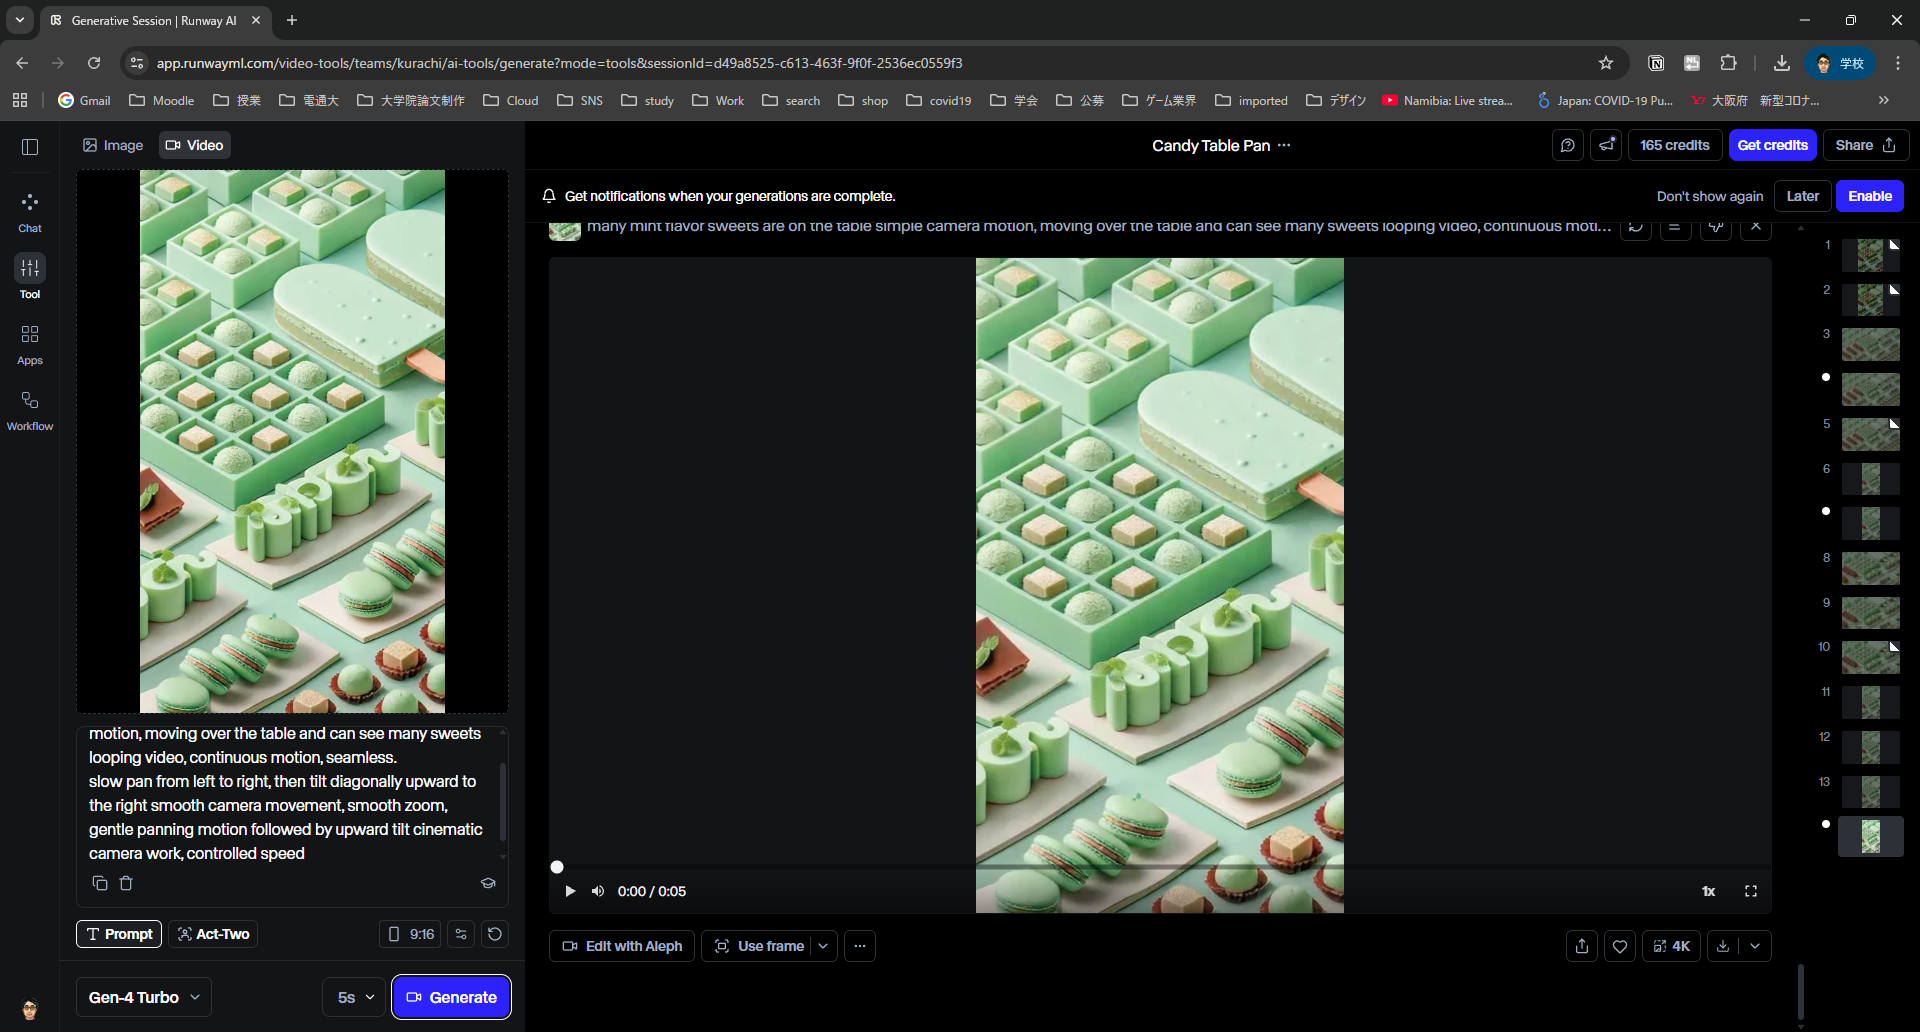Click the trash icon below the prompt

[x=126, y=883]
